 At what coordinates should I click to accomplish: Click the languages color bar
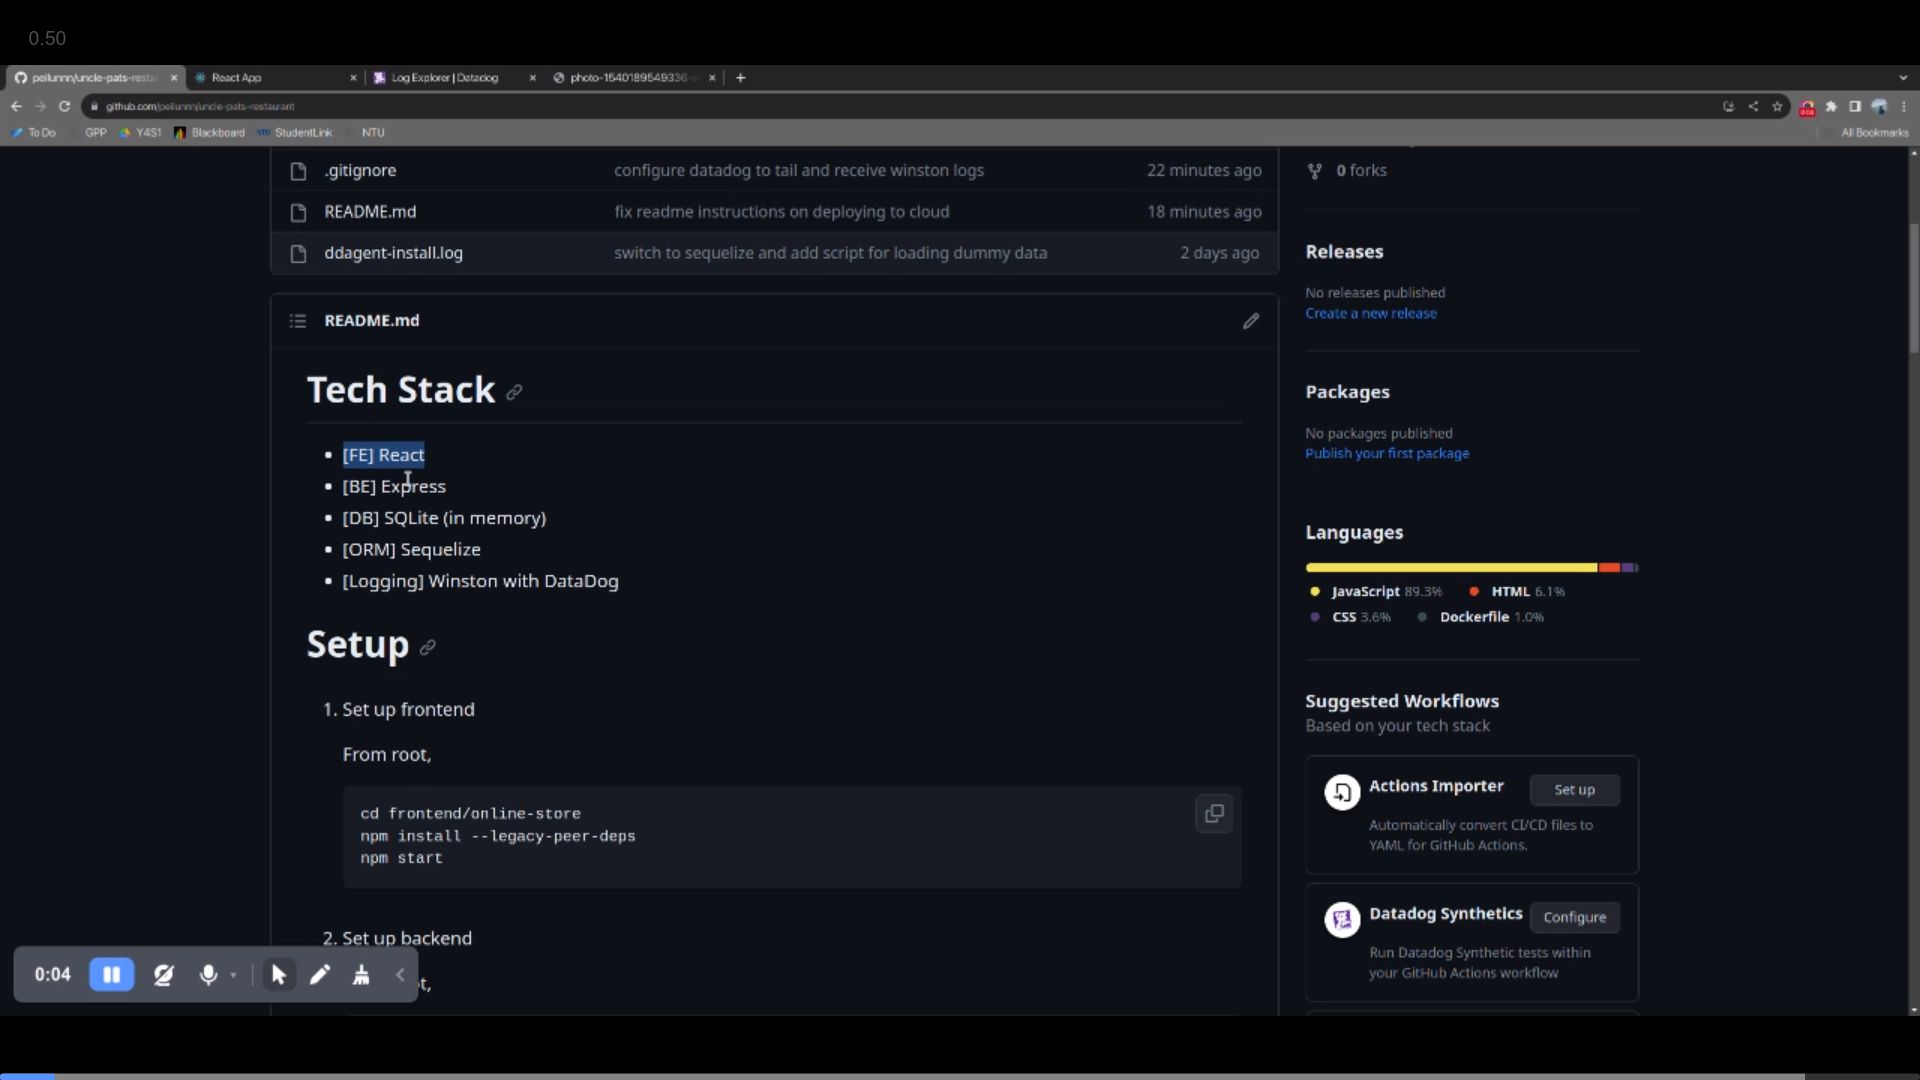tap(1471, 568)
